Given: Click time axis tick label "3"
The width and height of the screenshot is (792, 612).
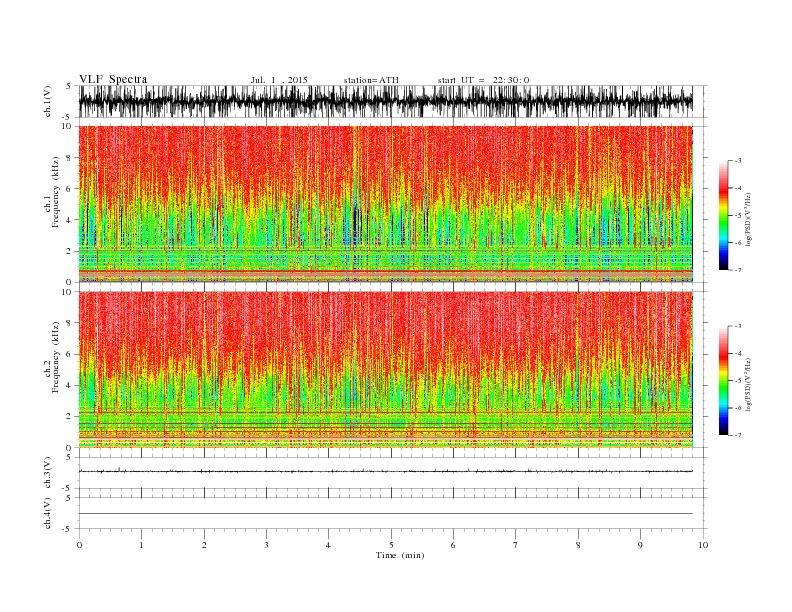Looking at the screenshot, I should pos(266,545).
